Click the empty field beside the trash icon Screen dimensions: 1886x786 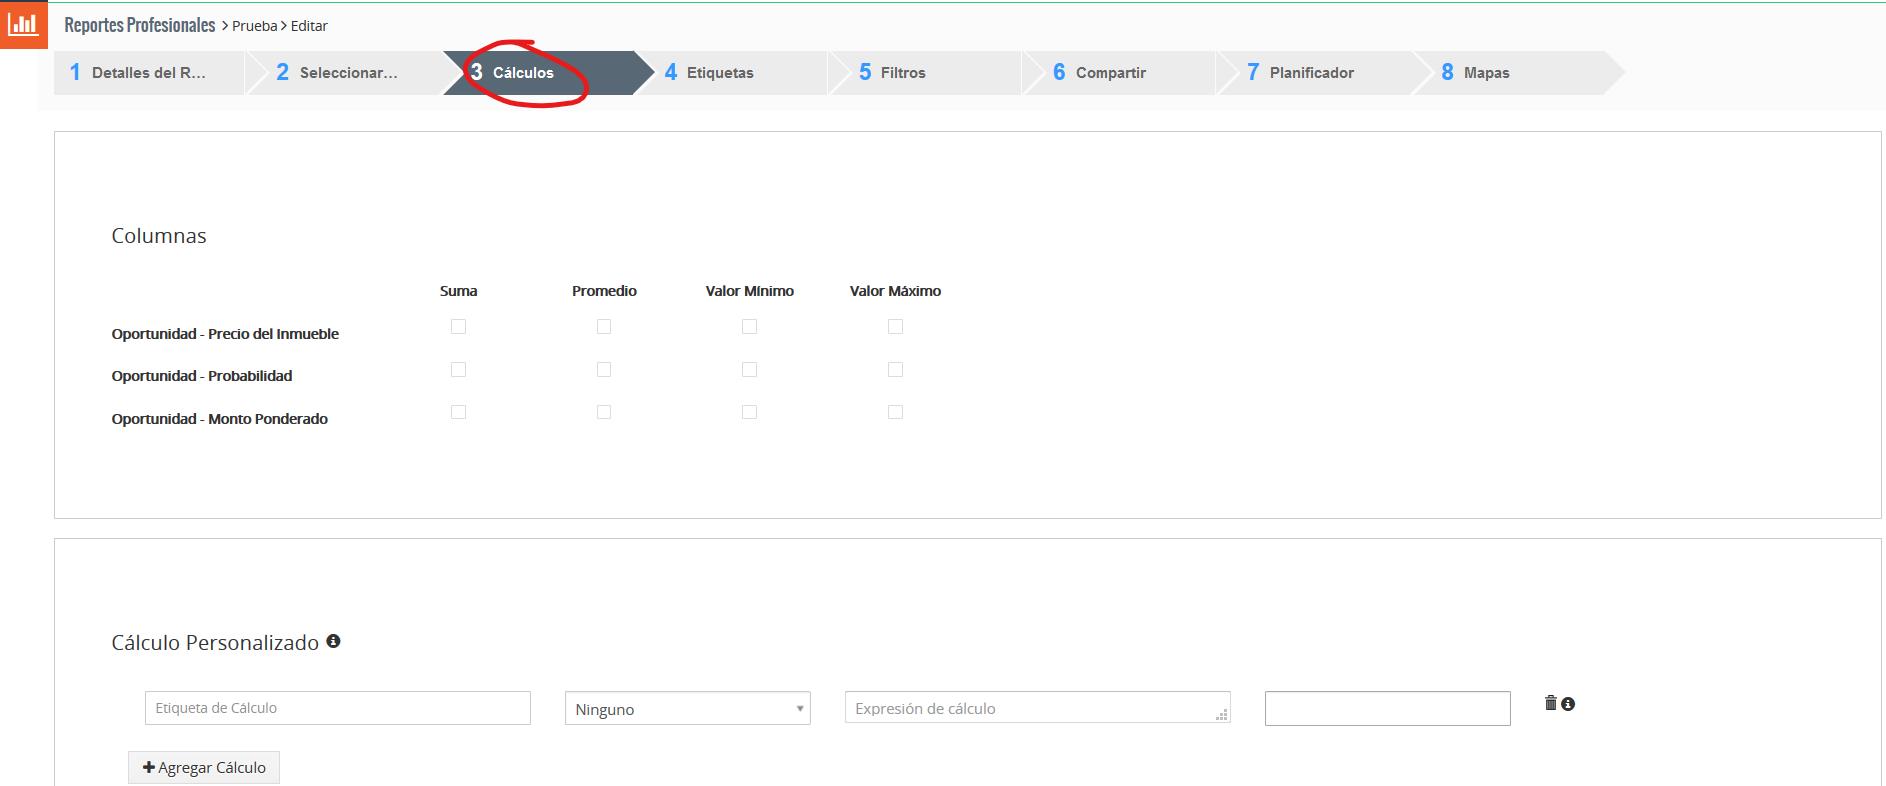coord(1387,708)
